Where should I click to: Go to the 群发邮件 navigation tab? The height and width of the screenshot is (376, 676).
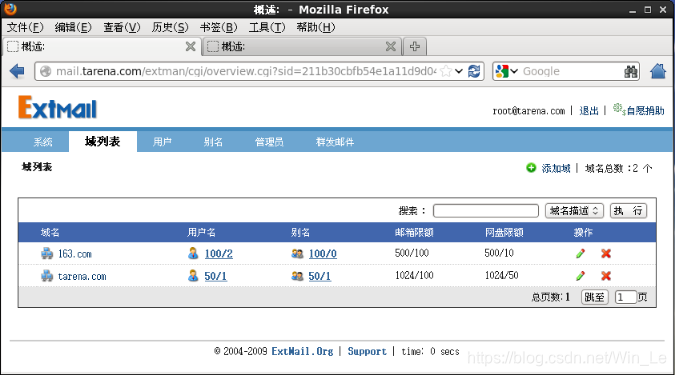point(335,142)
